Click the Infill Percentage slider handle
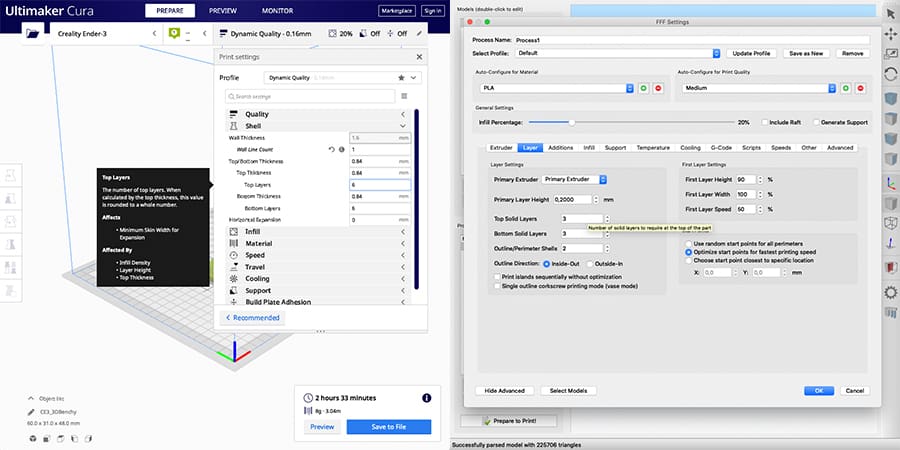This screenshot has height=450, width=900. pyautogui.click(x=572, y=122)
